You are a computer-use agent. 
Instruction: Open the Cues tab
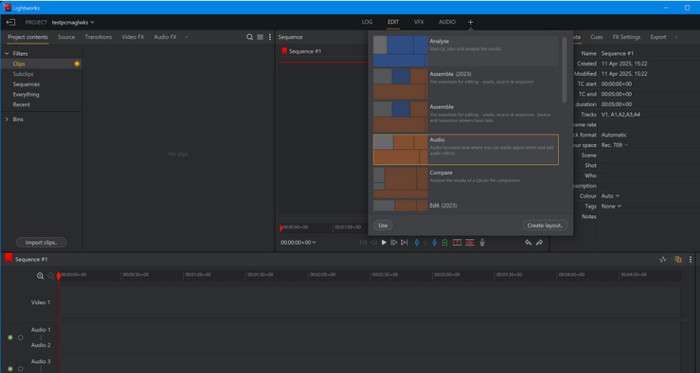596,37
